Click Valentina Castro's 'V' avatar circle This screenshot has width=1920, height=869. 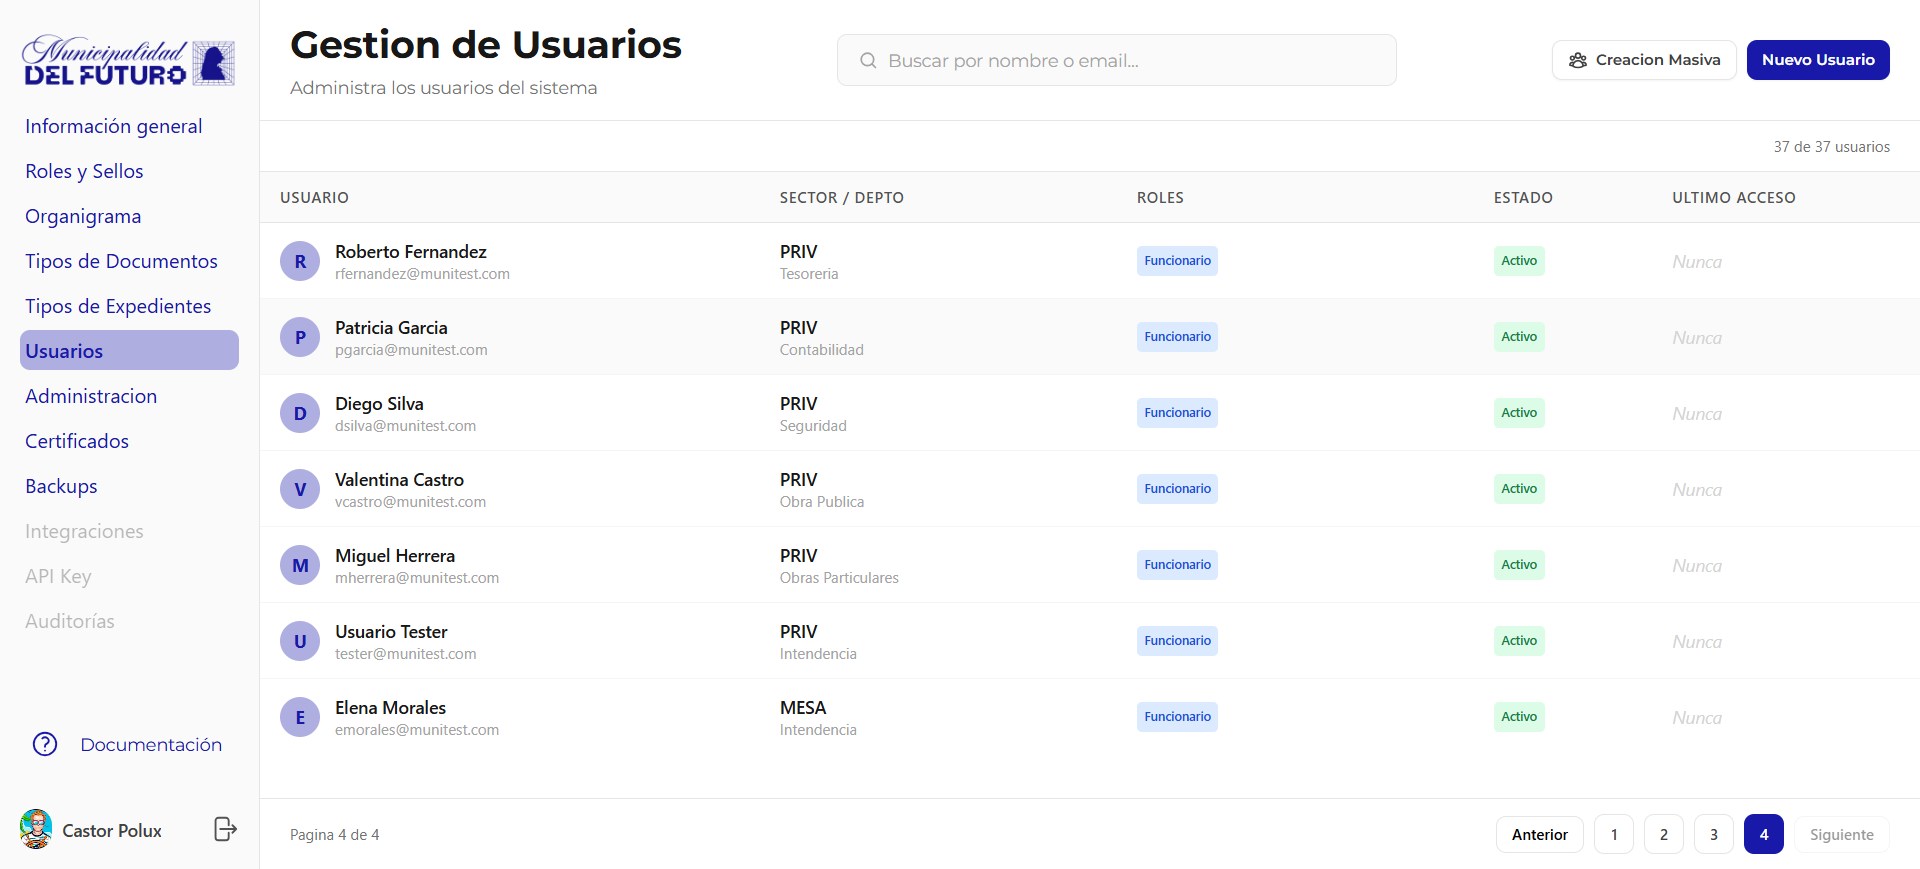pos(300,490)
